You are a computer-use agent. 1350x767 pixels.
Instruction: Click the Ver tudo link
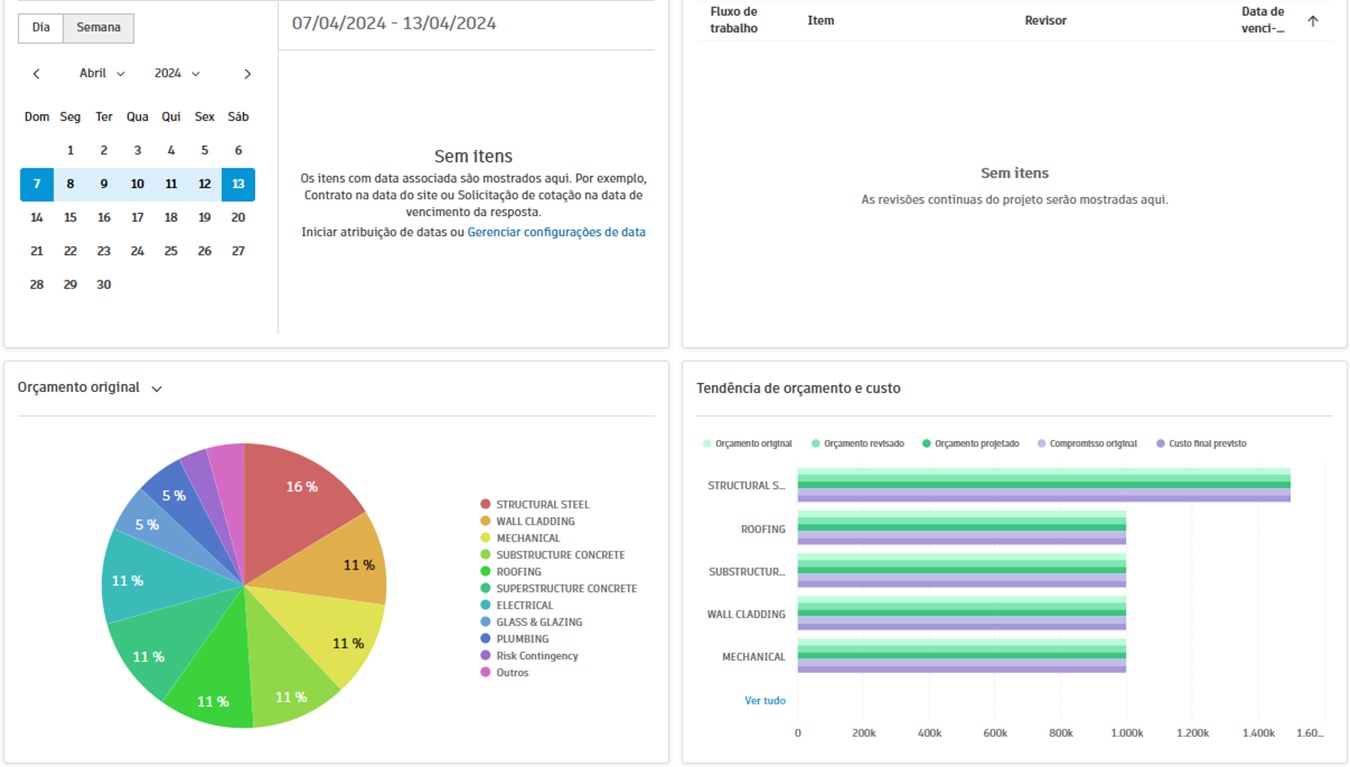(x=765, y=701)
